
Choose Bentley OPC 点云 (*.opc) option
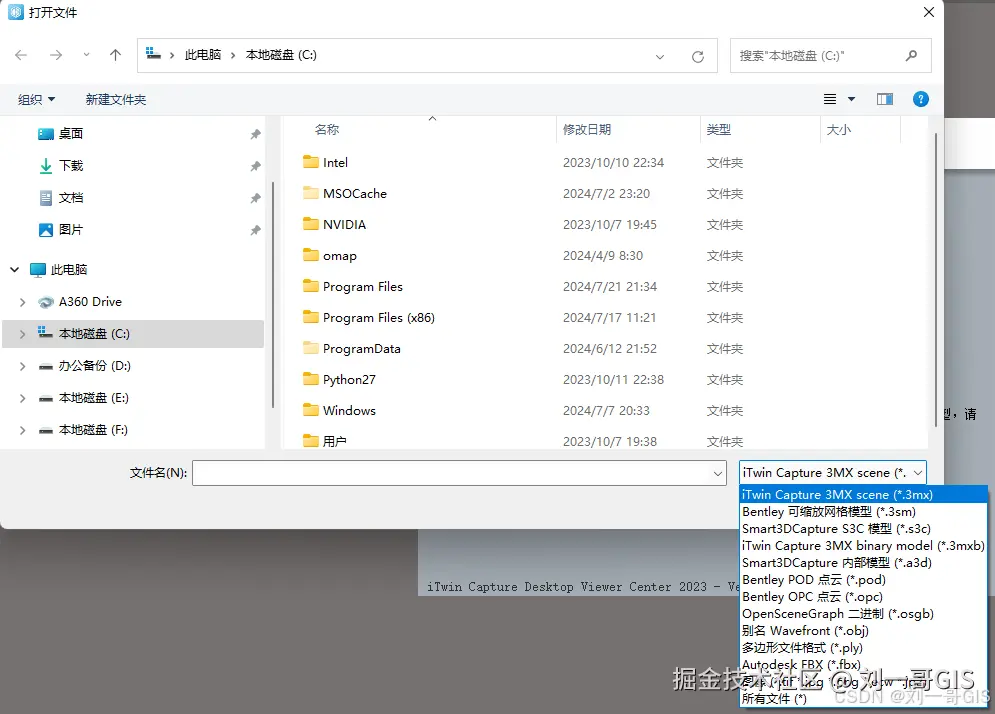coord(864,597)
